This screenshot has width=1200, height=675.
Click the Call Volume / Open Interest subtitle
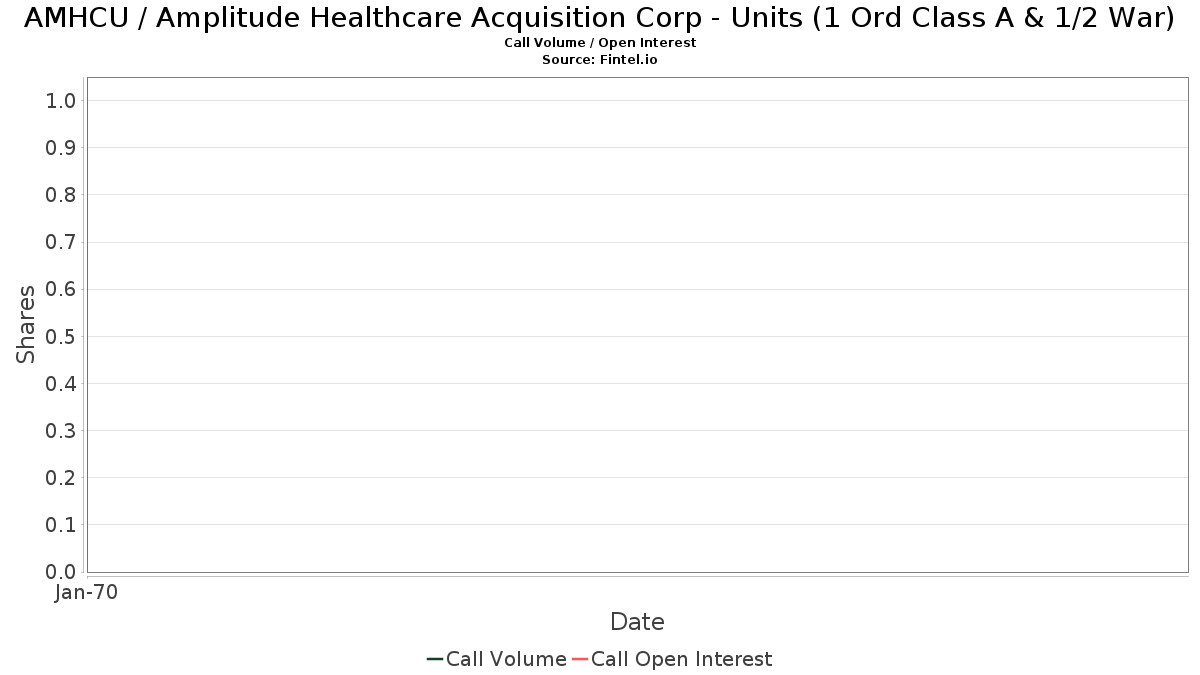(600, 43)
